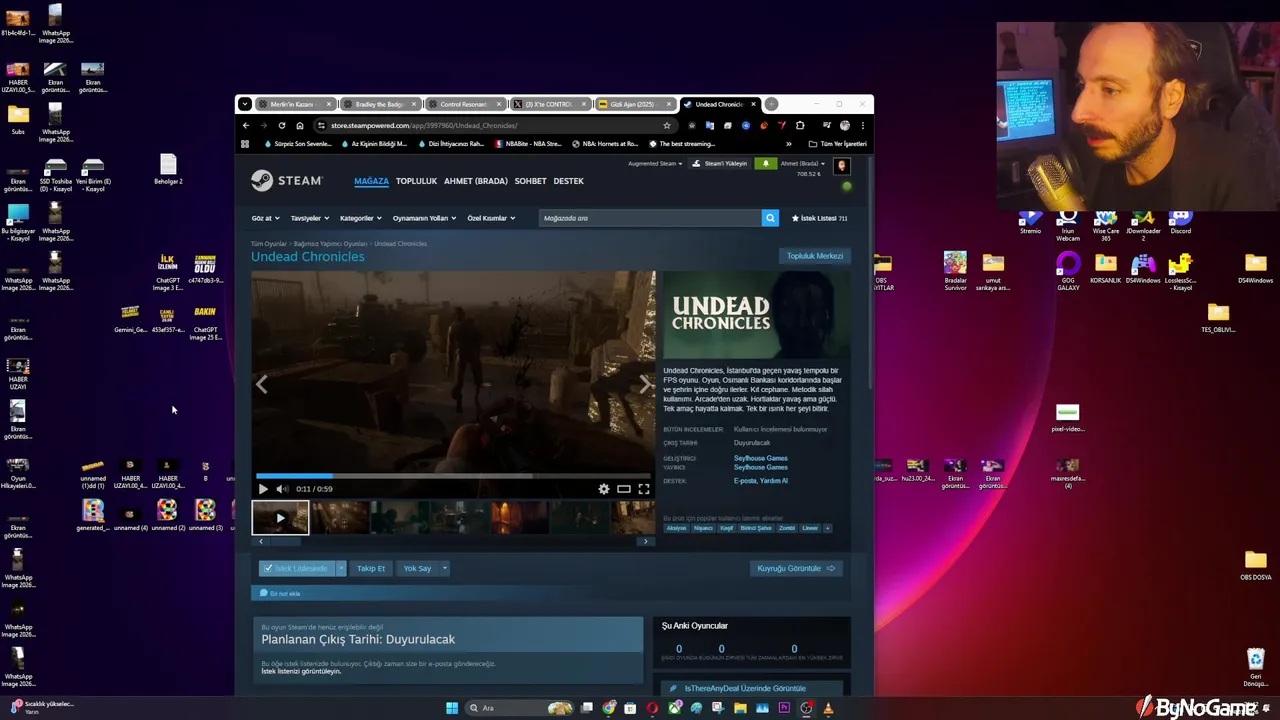The height and width of the screenshot is (720, 1280).
Task: Open the TOPLULUK menu
Action: tap(416, 181)
